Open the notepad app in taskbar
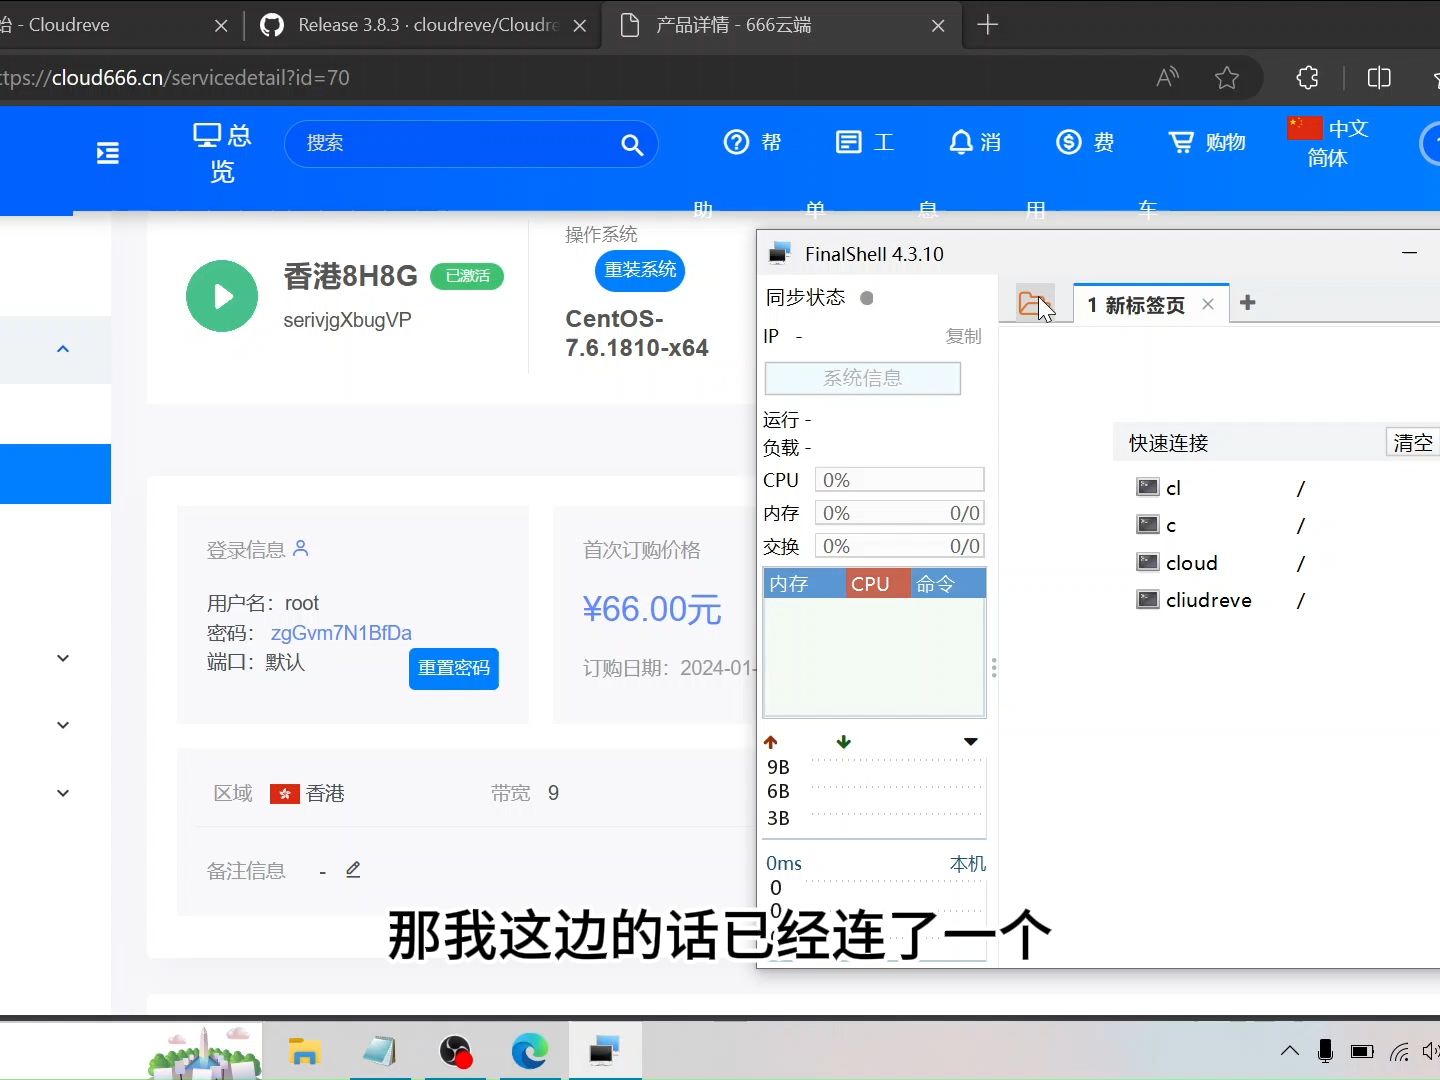This screenshot has height=1080, width=1440. coord(380,1051)
